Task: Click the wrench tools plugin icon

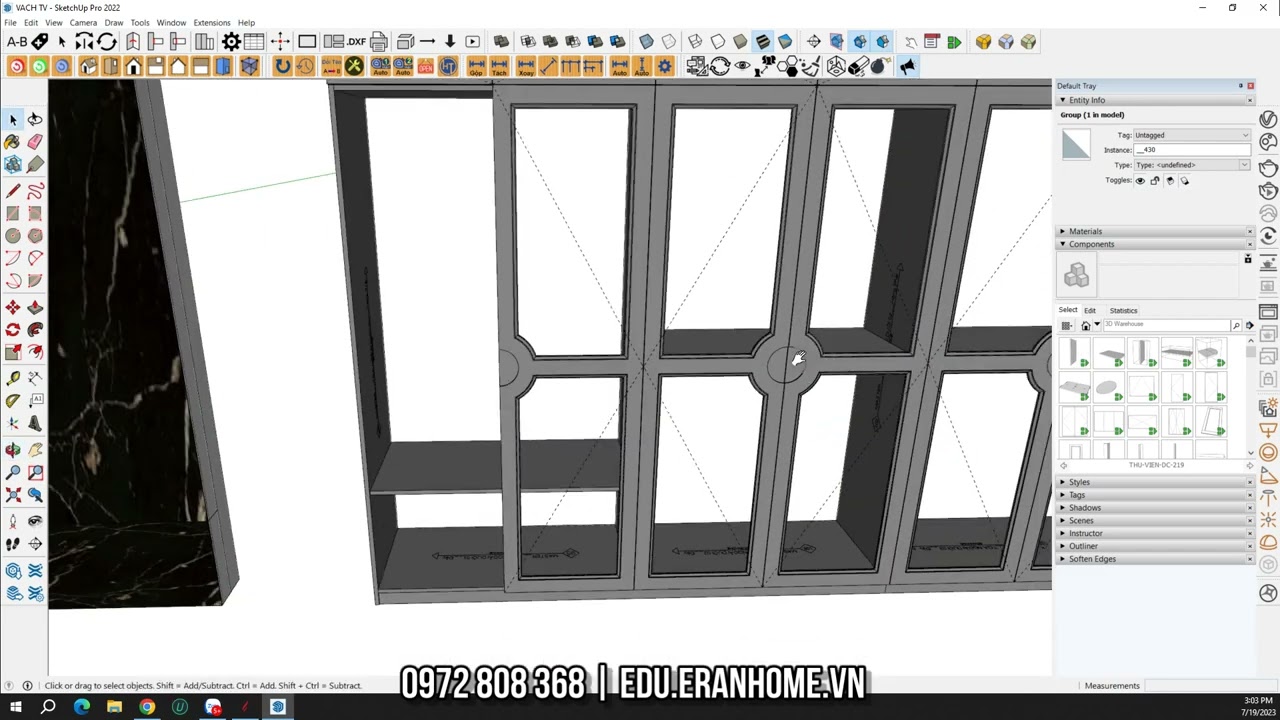Action: point(354,67)
